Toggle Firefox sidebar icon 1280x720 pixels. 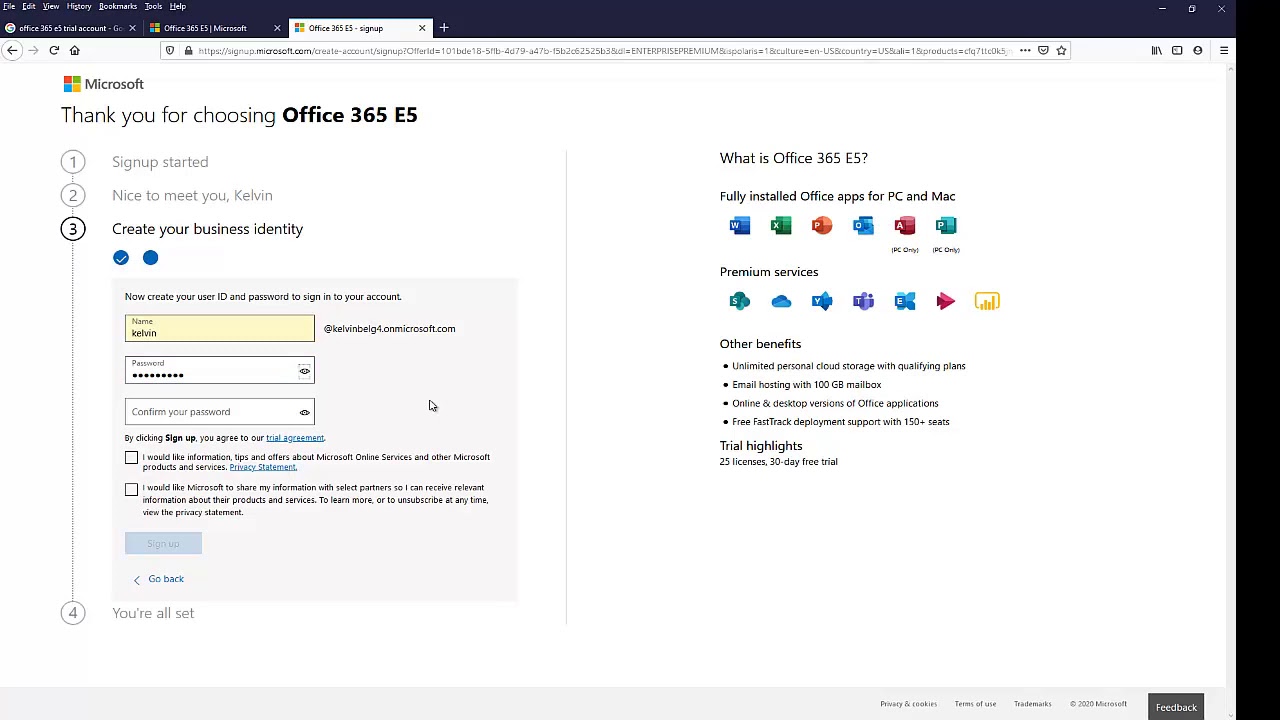1177,50
